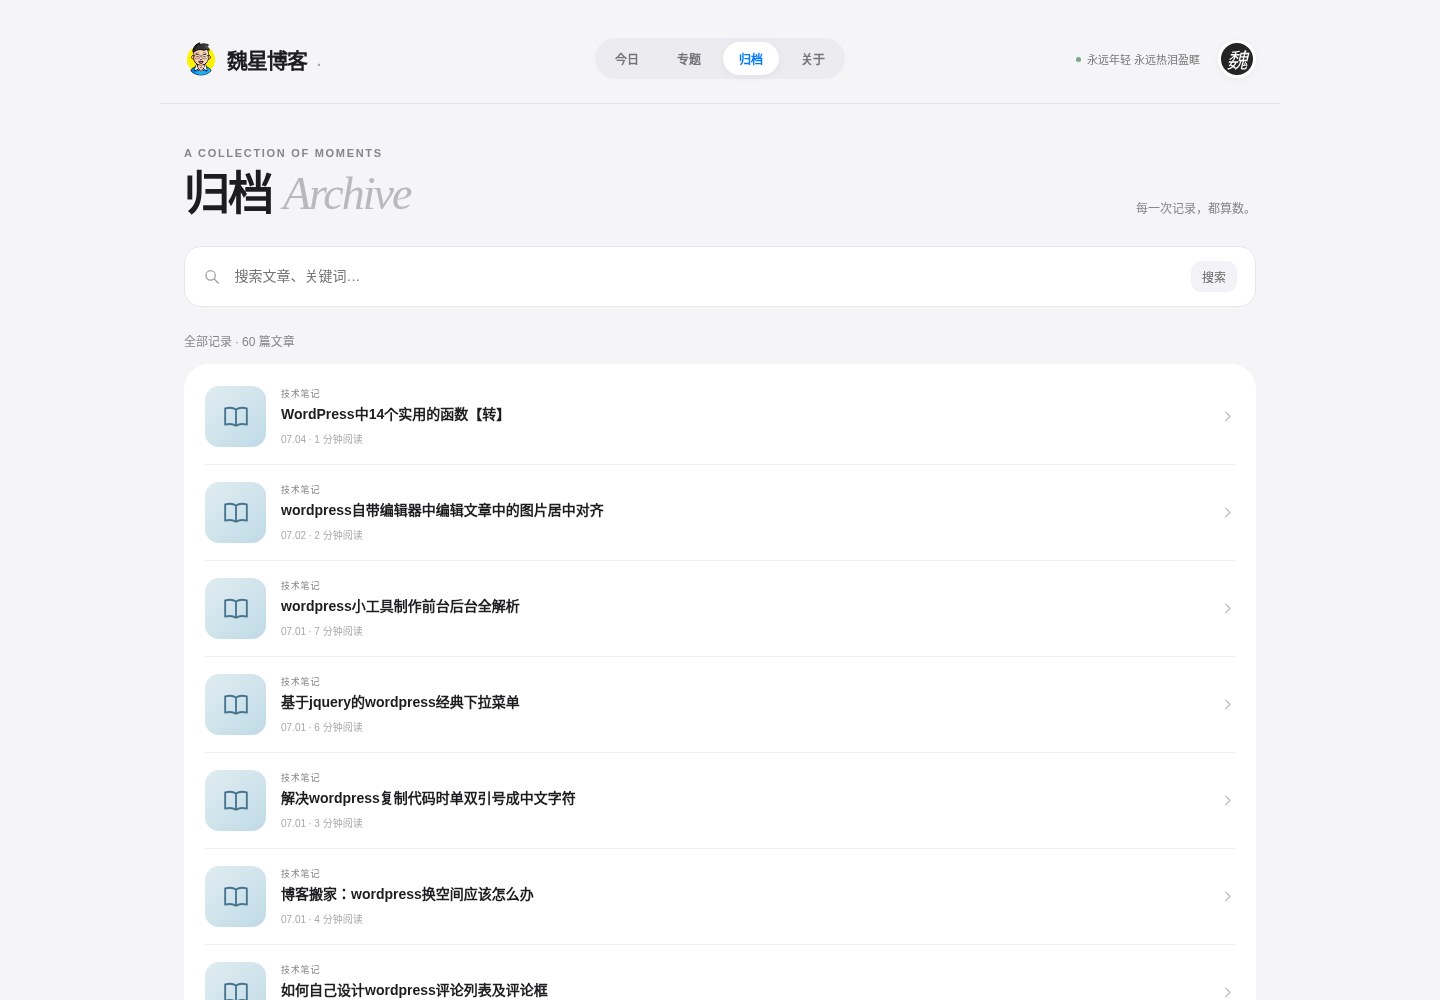Click book icon beside 评论列表及评论框 article
1440x1000 pixels.
[236, 982]
